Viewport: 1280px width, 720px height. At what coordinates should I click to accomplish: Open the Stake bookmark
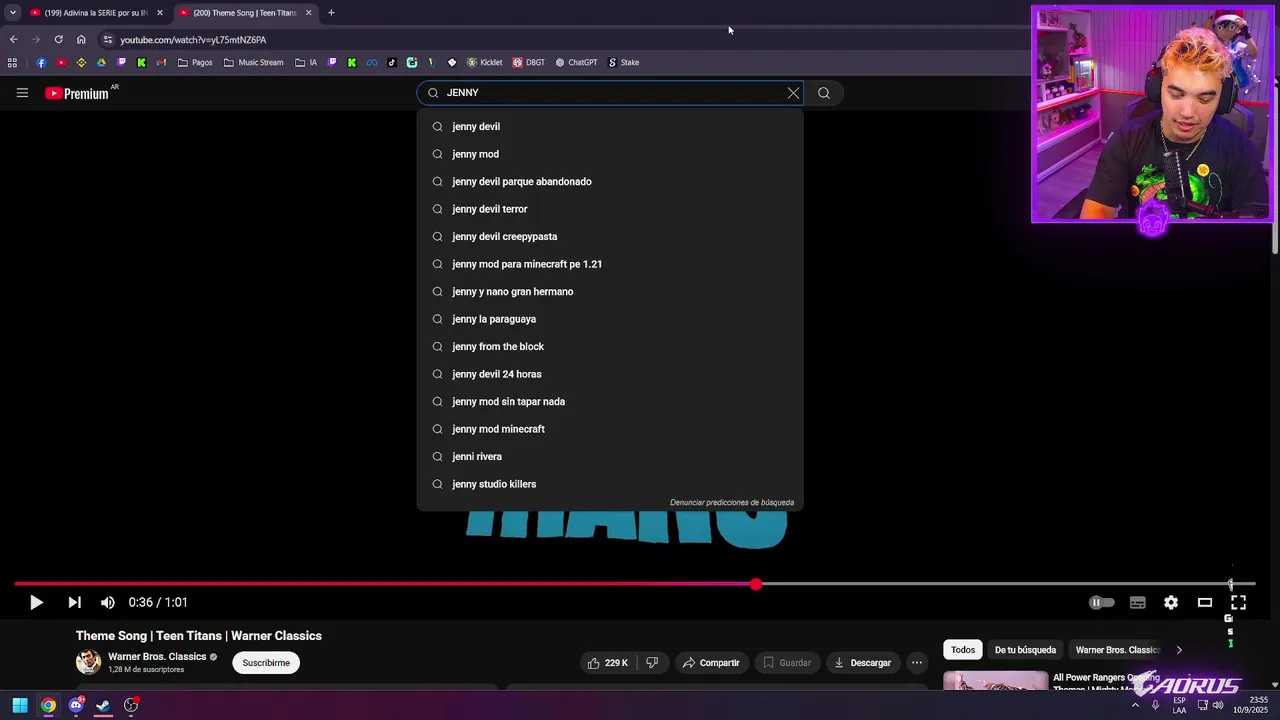click(x=623, y=62)
